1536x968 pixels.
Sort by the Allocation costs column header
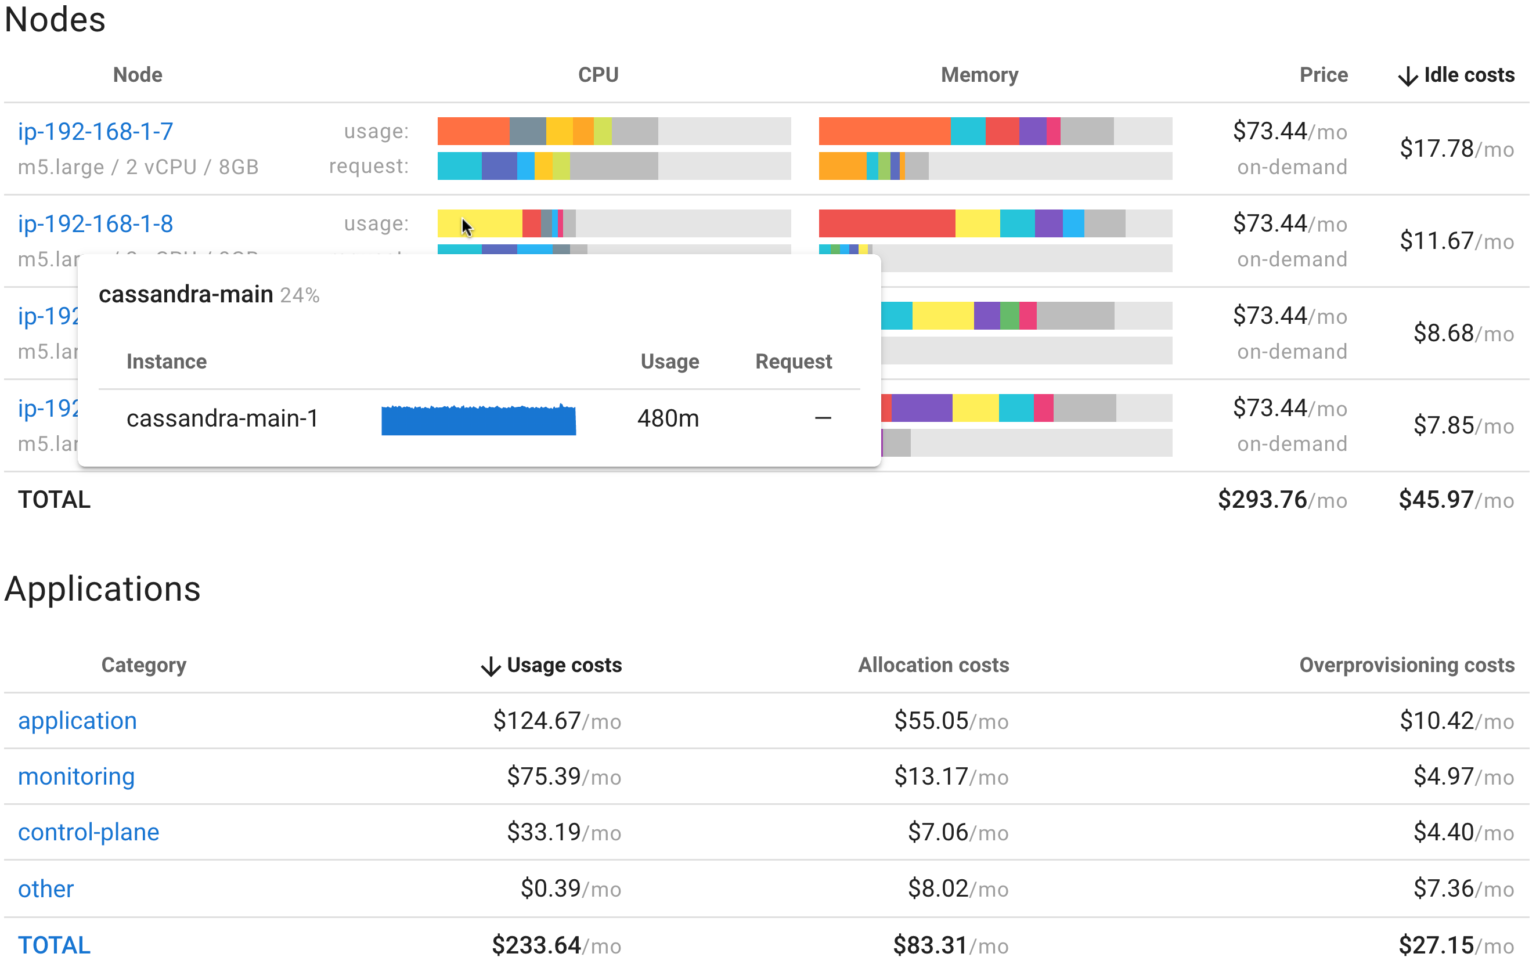click(x=932, y=665)
